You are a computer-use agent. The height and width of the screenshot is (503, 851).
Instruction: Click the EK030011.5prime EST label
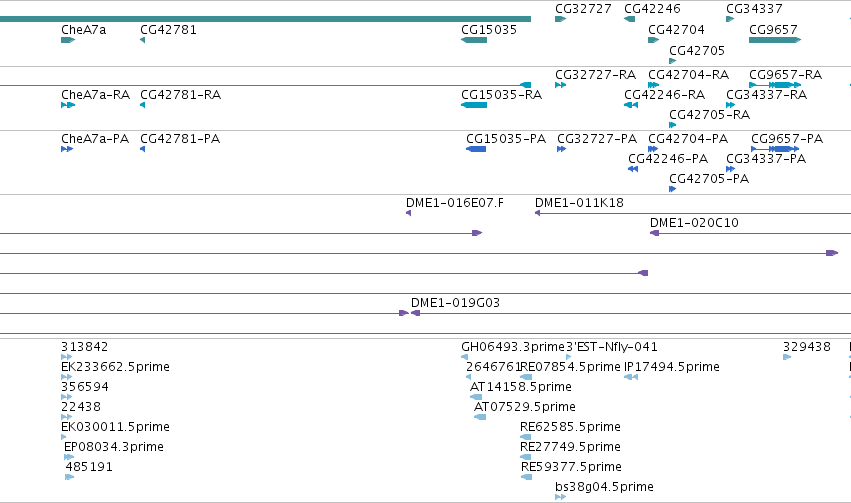pos(115,427)
